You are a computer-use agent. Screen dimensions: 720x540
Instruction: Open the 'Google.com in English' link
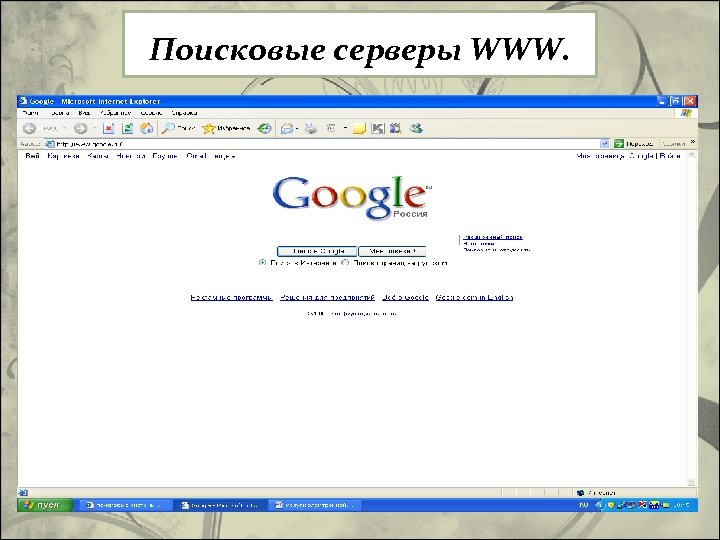coord(474,298)
